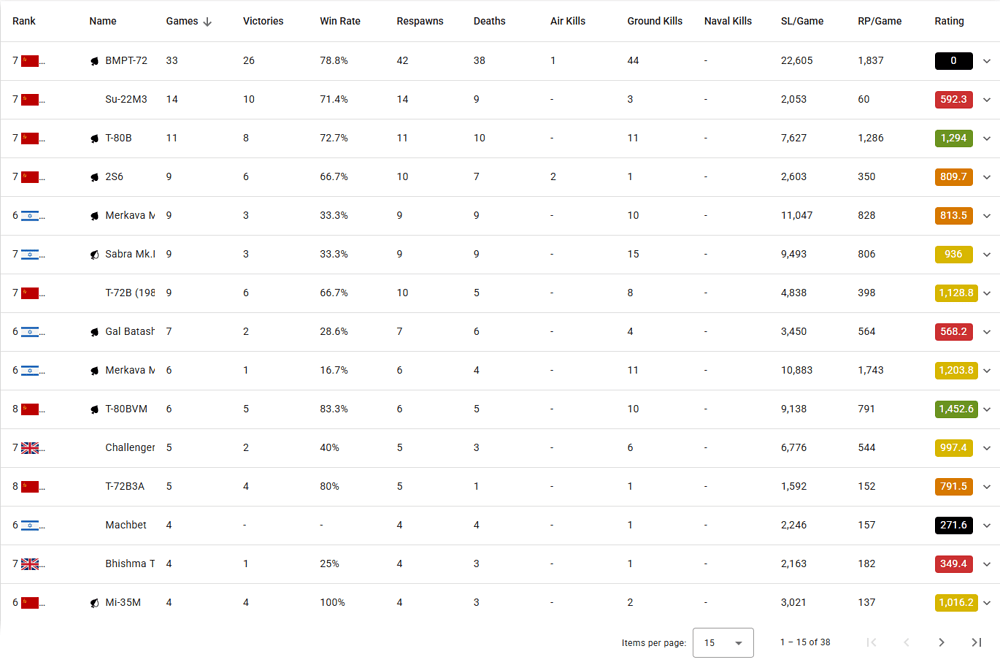Go to the next page of results
This screenshot has height=665, width=1000.
point(941,642)
